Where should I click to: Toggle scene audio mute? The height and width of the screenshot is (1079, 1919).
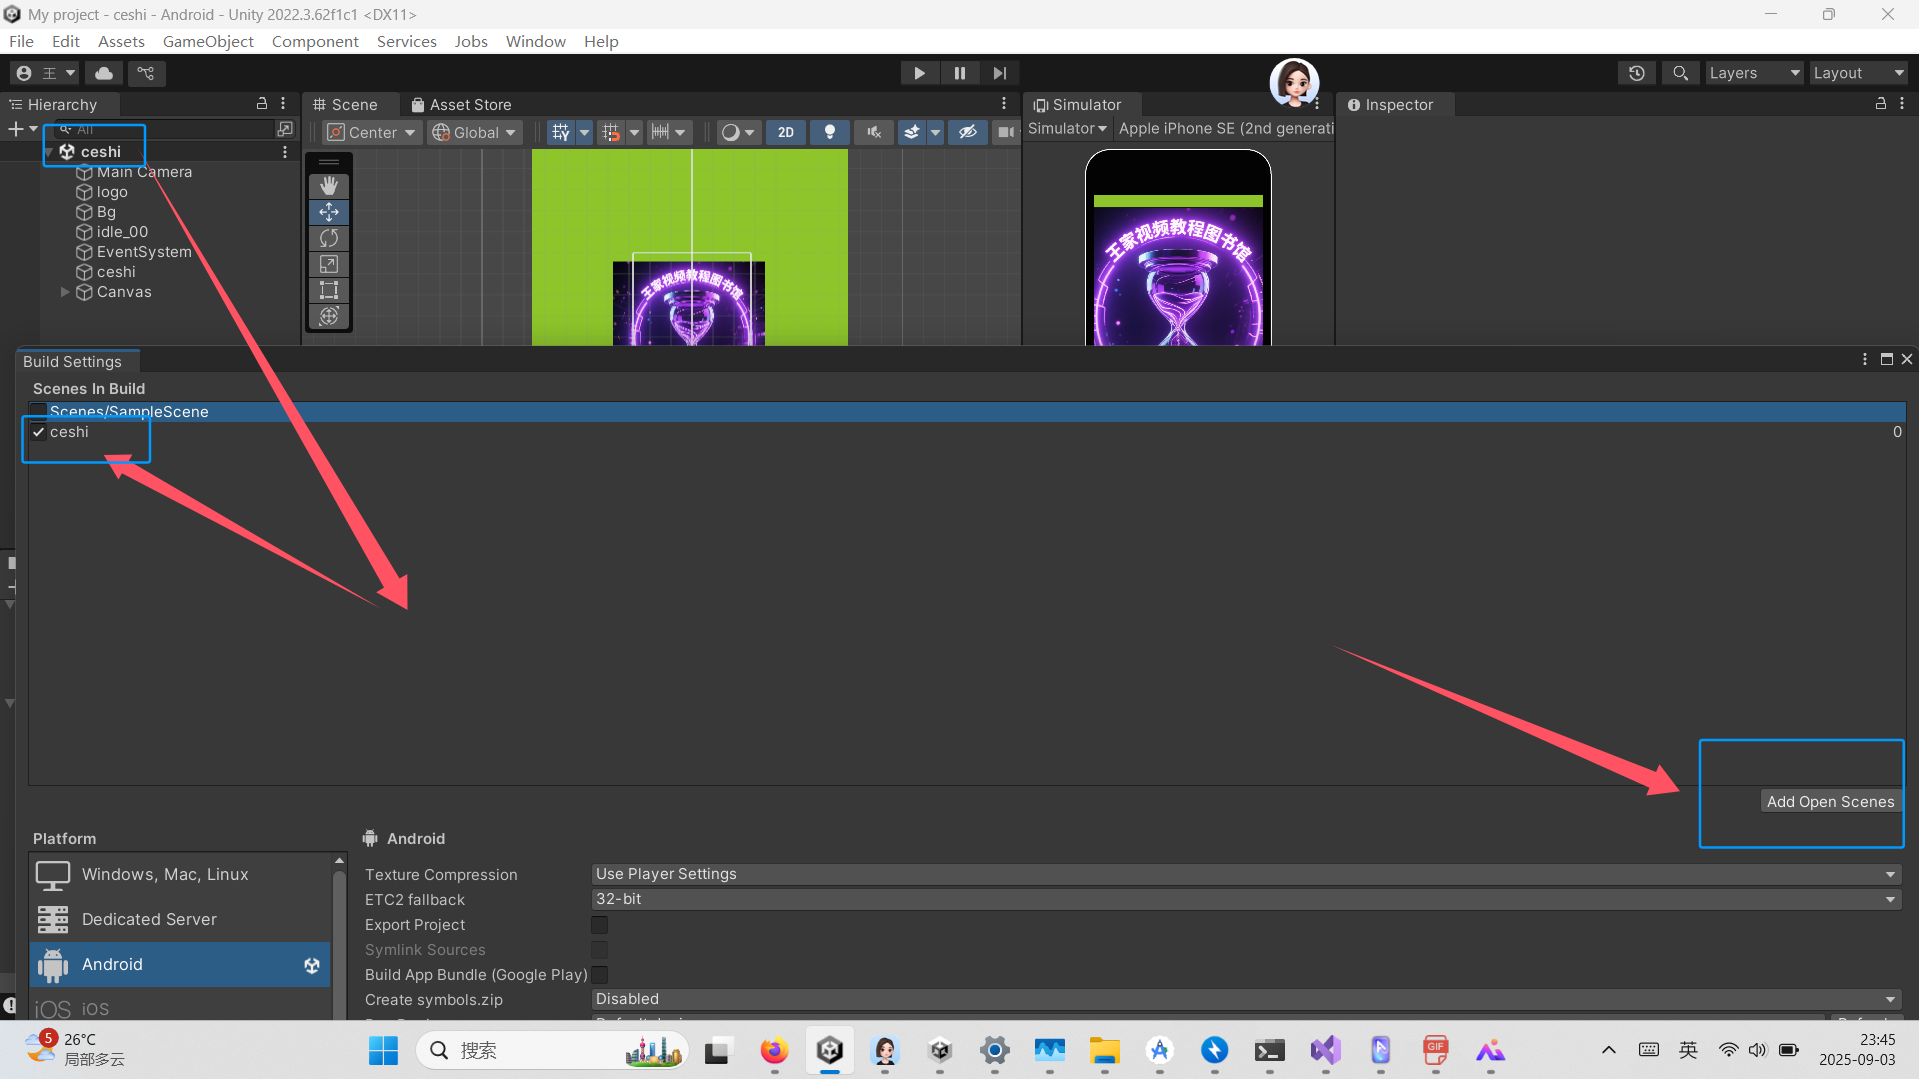tap(873, 132)
